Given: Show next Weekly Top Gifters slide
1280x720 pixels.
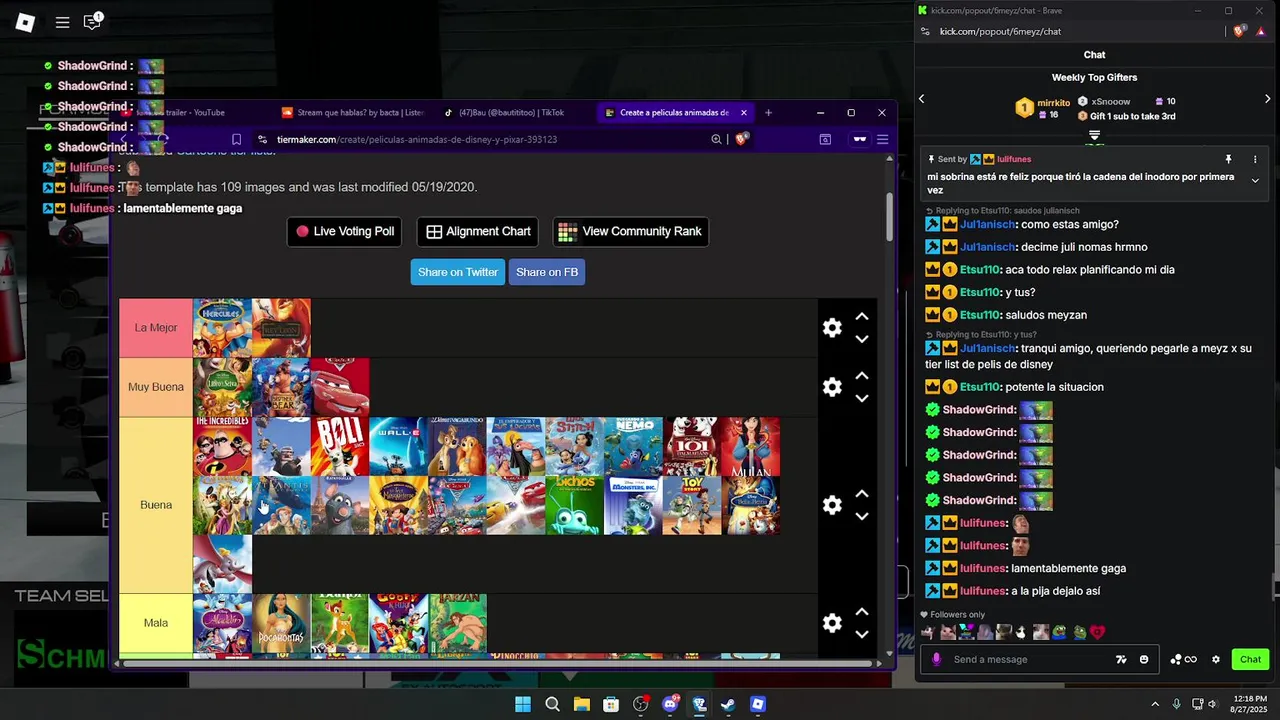Looking at the screenshot, I should (1267, 99).
